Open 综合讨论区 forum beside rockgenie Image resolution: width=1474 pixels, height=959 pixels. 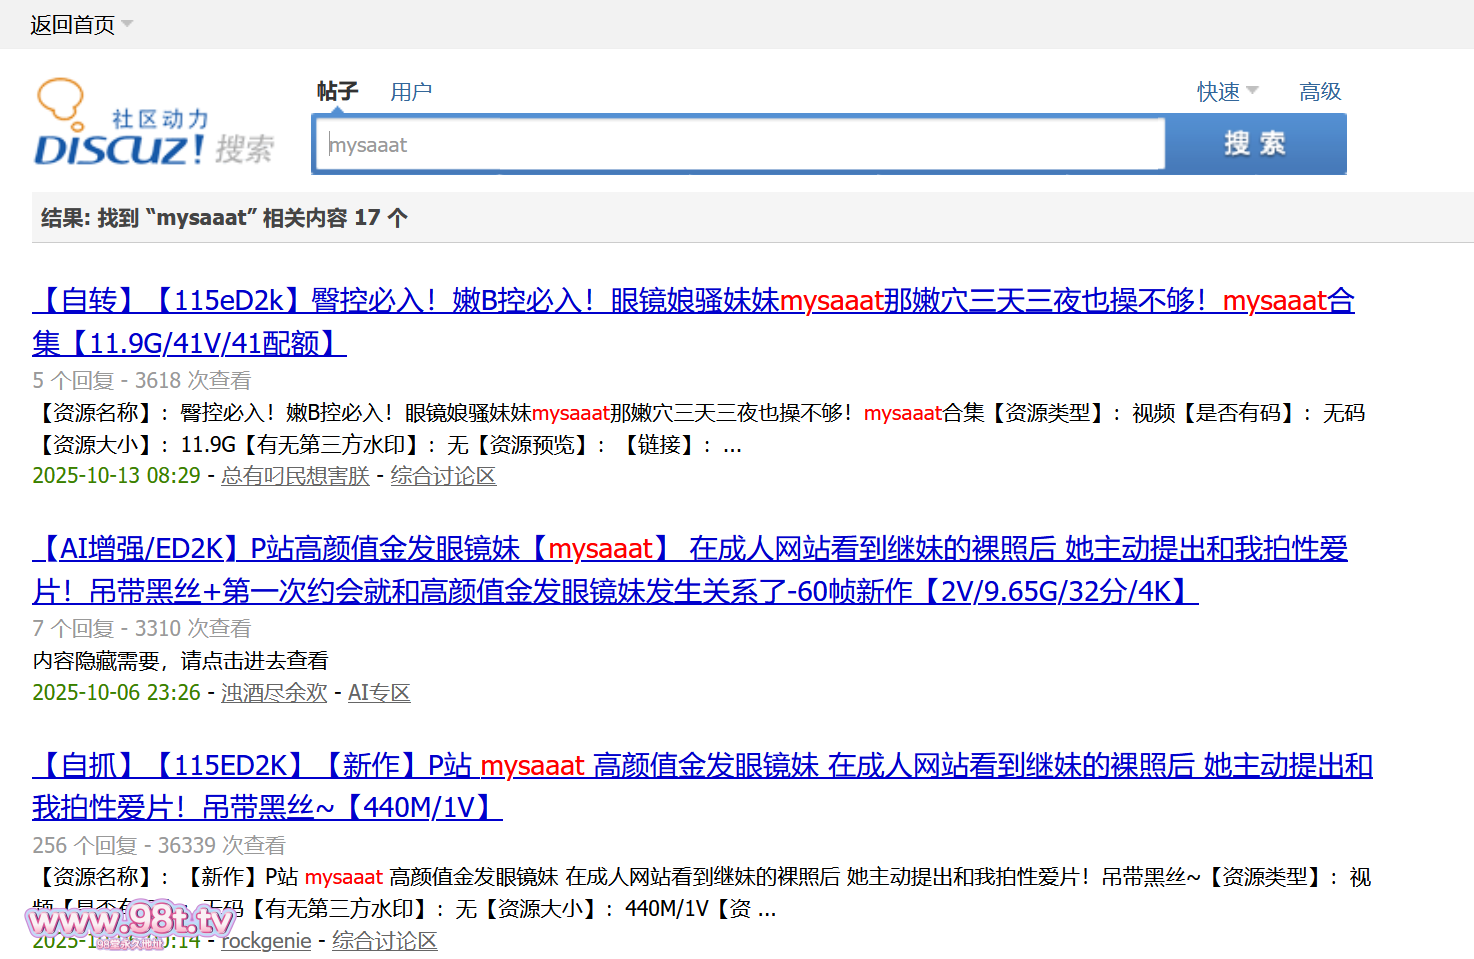(384, 941)
